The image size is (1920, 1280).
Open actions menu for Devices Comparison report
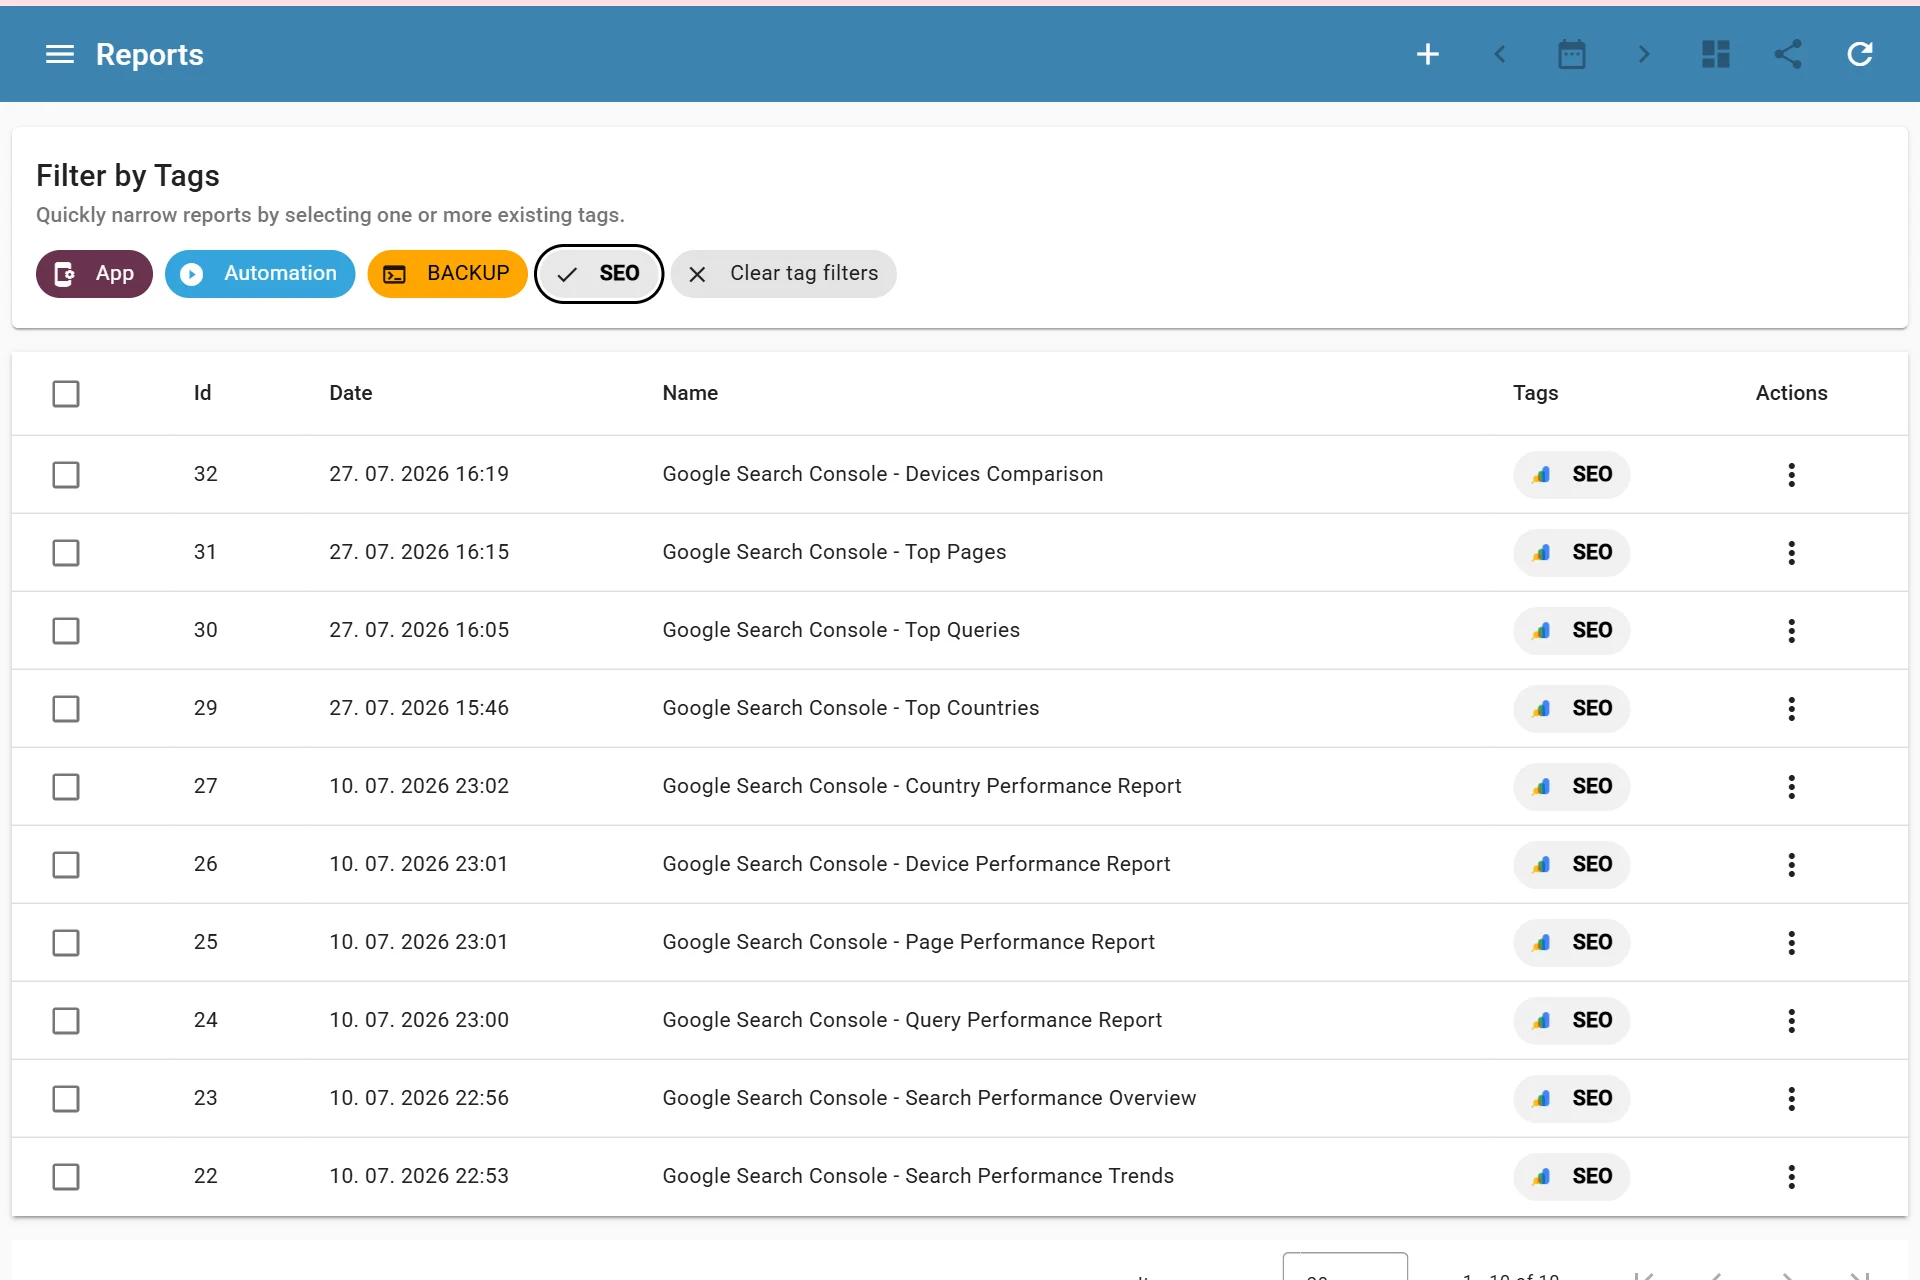(x=1791, y=474)
